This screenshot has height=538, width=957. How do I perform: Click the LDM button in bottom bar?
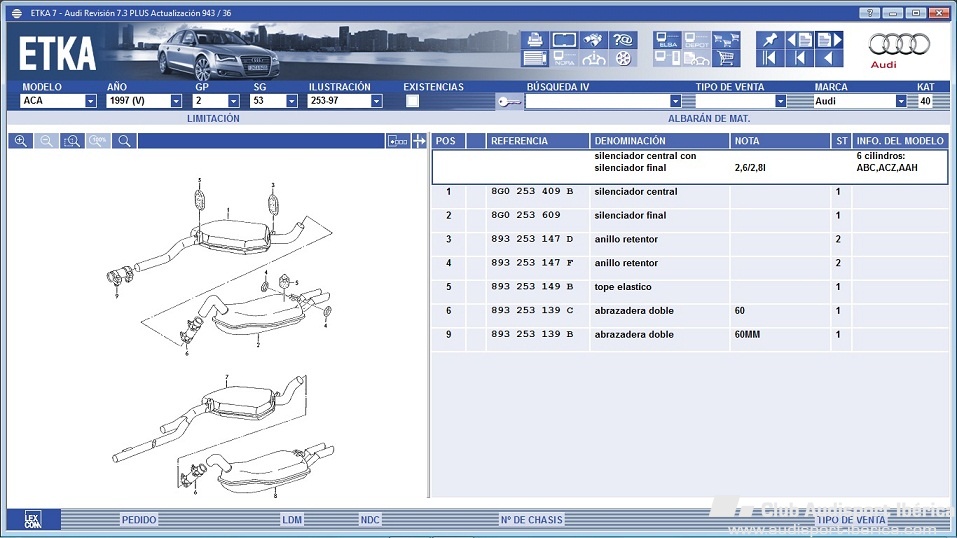(292, 520)
